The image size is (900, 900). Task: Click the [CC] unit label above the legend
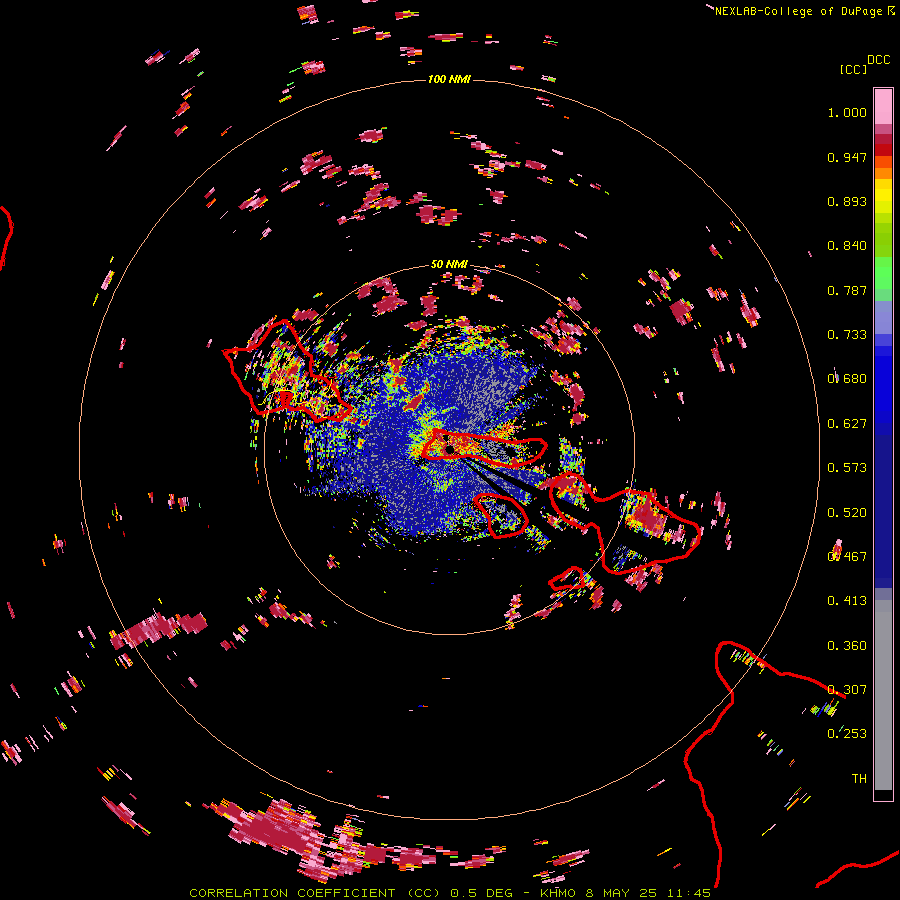pyautogui.click(x=853, y=69)
